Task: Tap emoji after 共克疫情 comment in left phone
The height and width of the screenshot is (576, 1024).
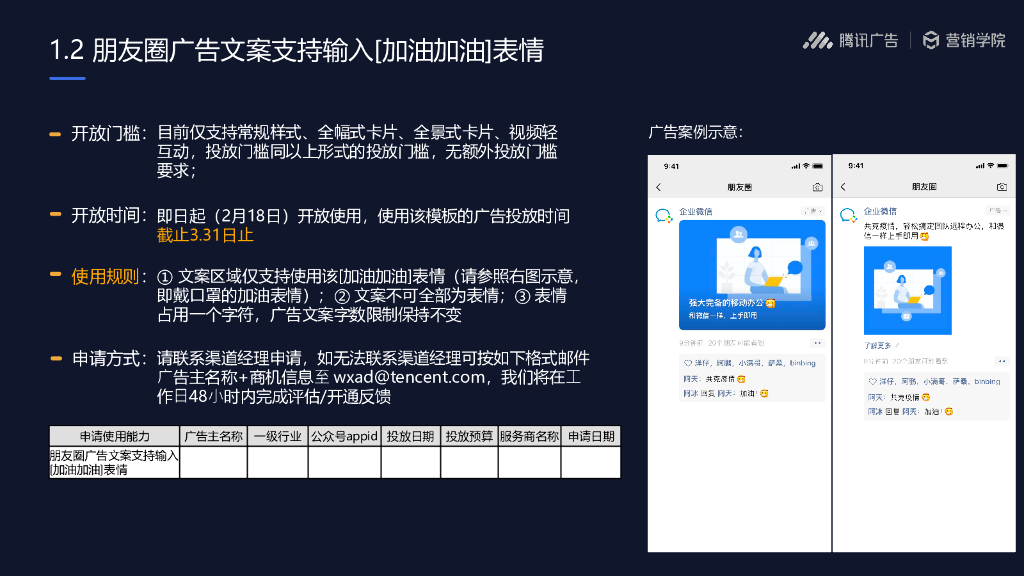Action: [x=741, y=379]
